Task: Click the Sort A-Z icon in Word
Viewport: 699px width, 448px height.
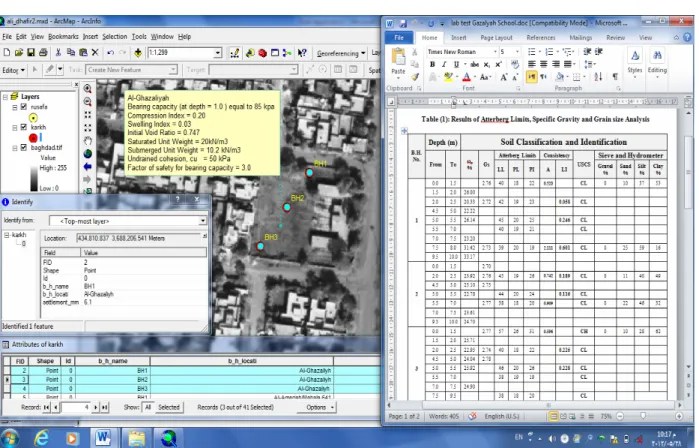Action: pyautogui.click(x=598, y=77)
